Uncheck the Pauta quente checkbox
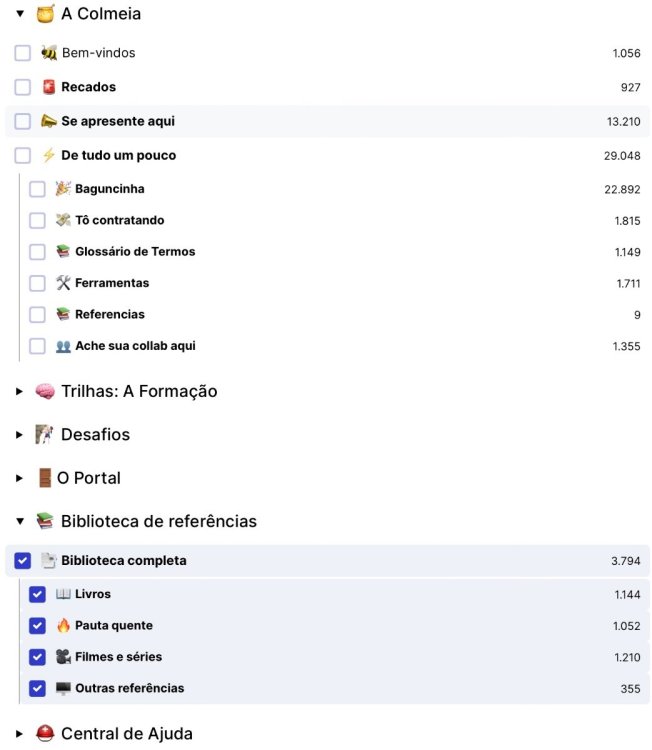Viewport: 652px width, 750px height. (x=37, y=626)
